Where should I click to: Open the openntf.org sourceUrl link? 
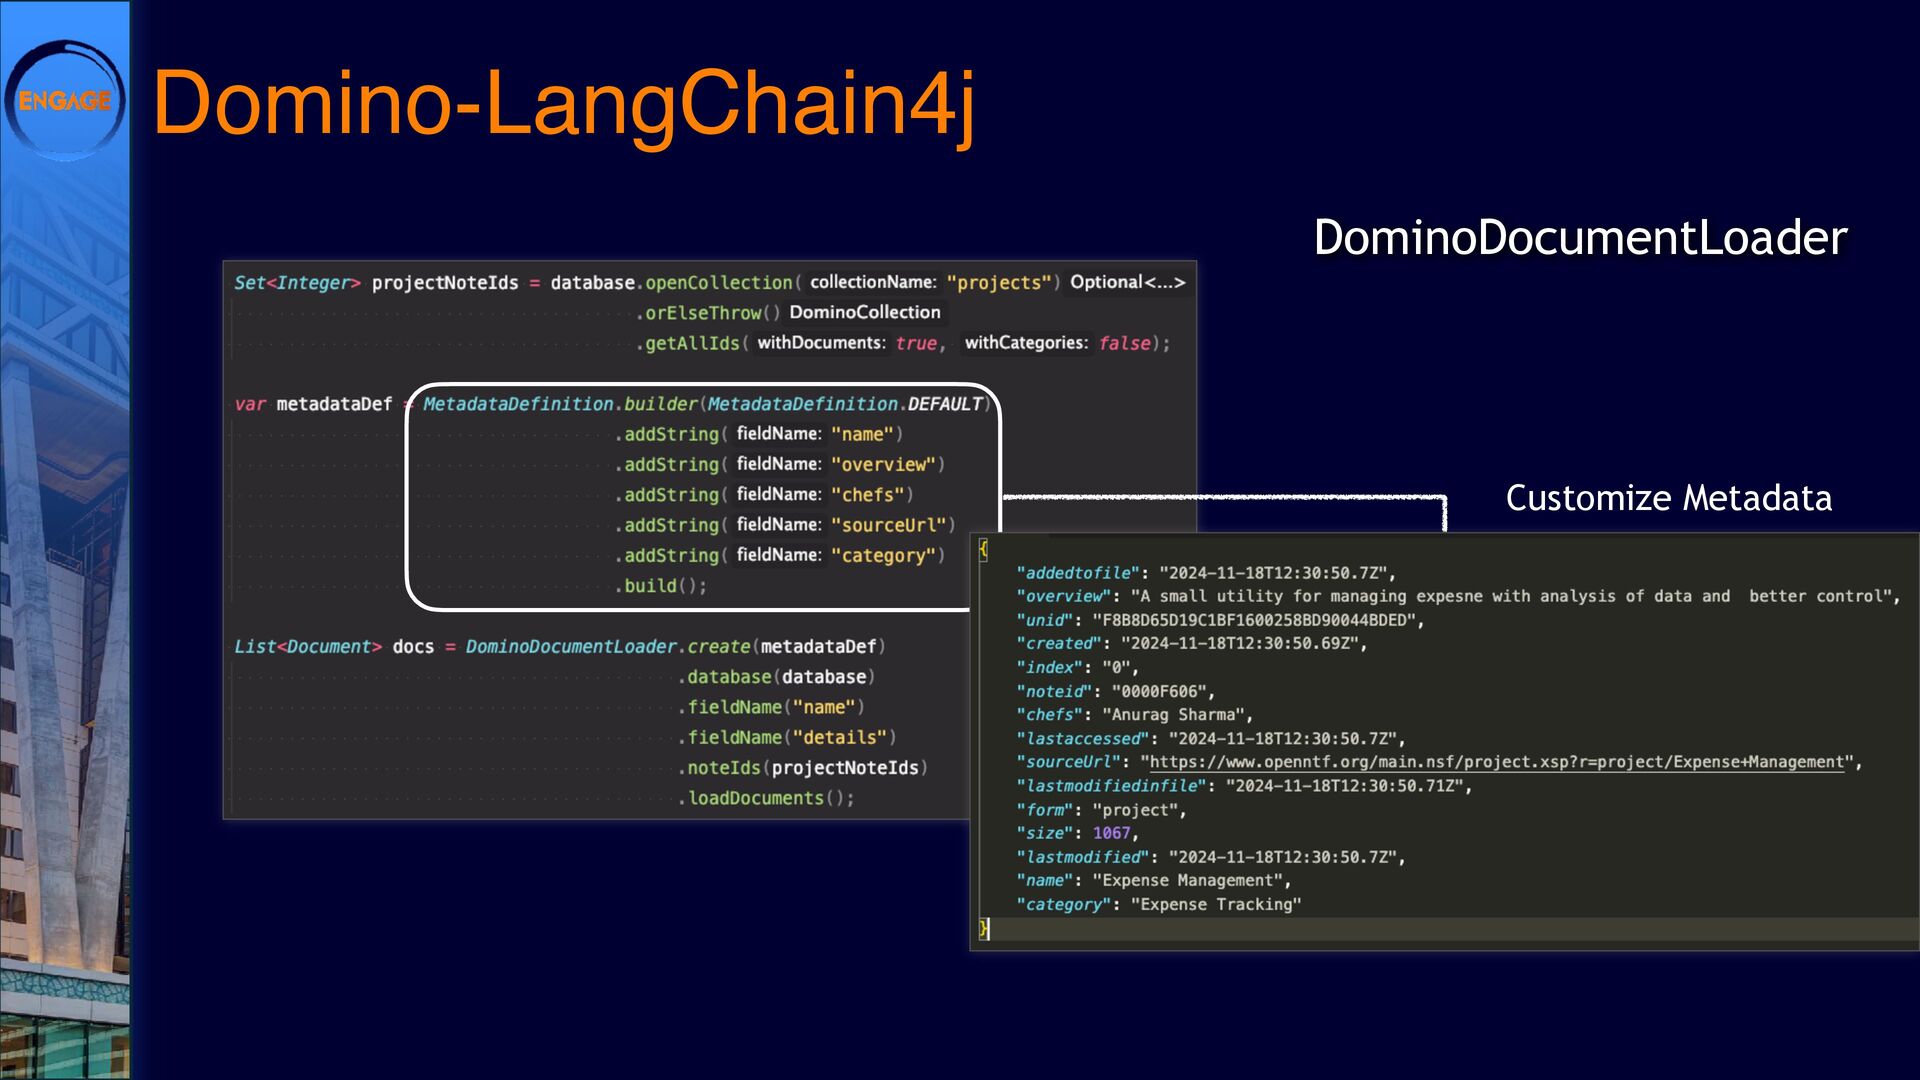coord(1497,762)
